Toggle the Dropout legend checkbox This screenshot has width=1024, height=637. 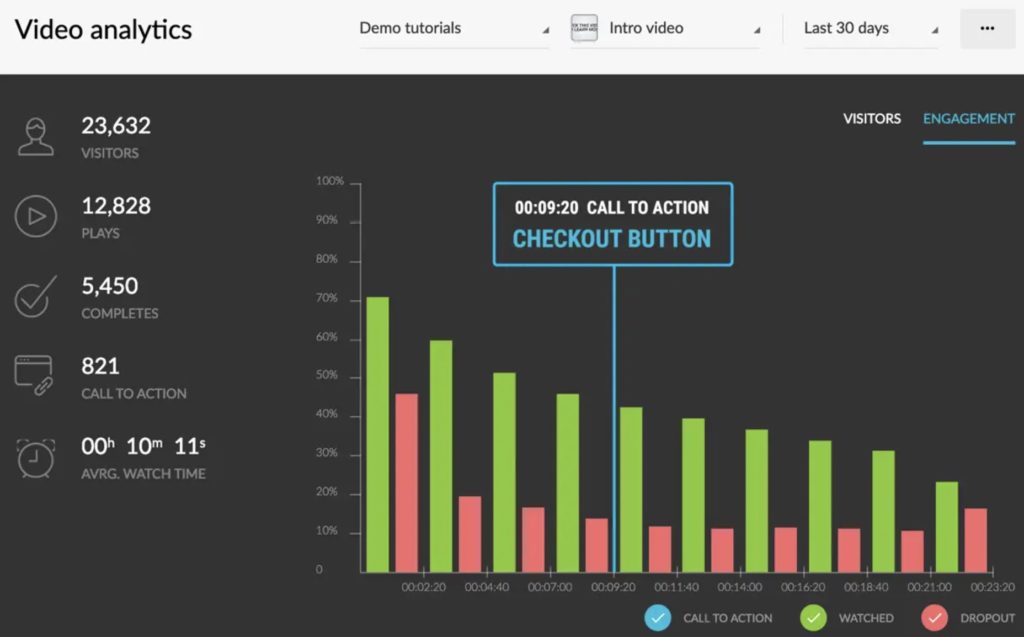935,617
